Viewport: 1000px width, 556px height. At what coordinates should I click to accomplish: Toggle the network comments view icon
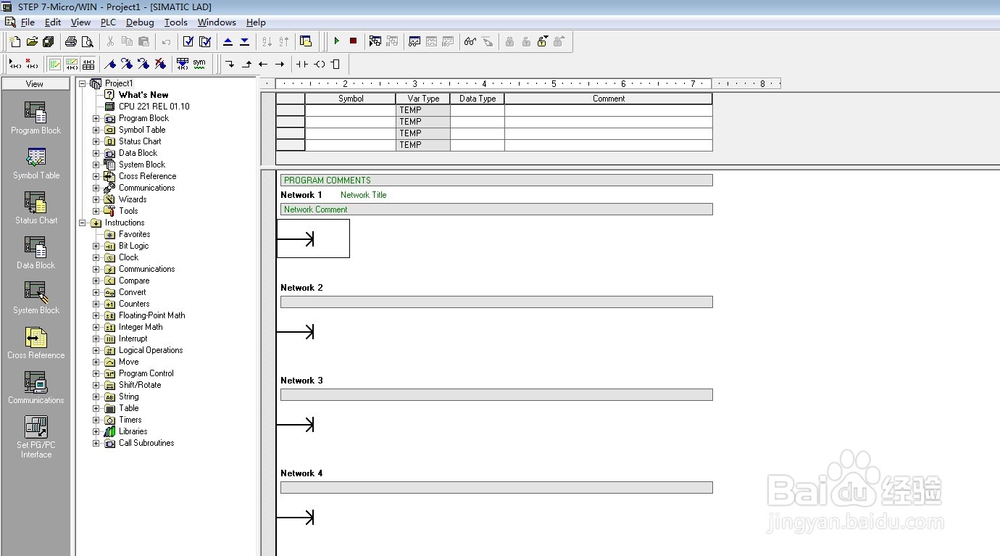point(71,64)
